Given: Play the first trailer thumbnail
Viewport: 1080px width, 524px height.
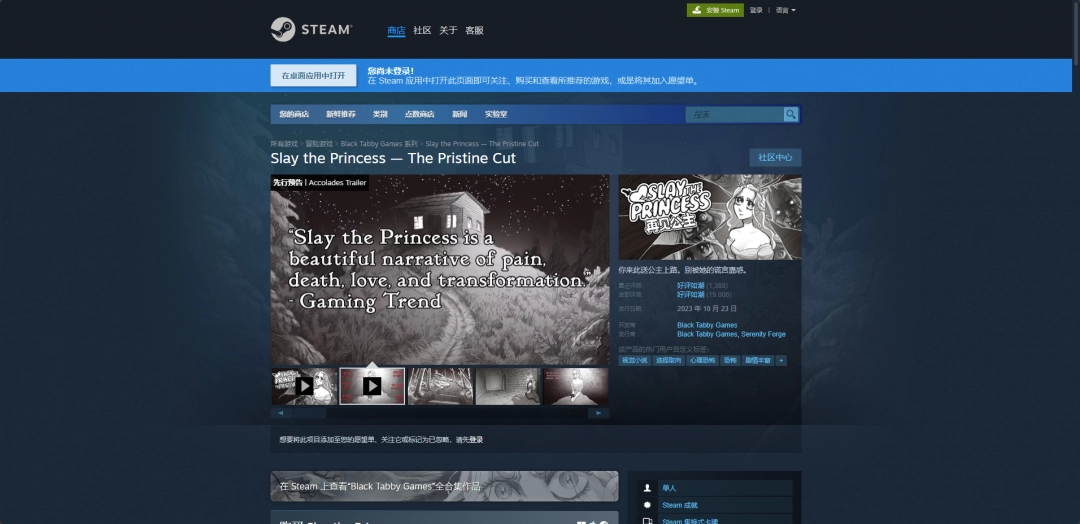Looking at the screenshot, I should click(304, 386).
